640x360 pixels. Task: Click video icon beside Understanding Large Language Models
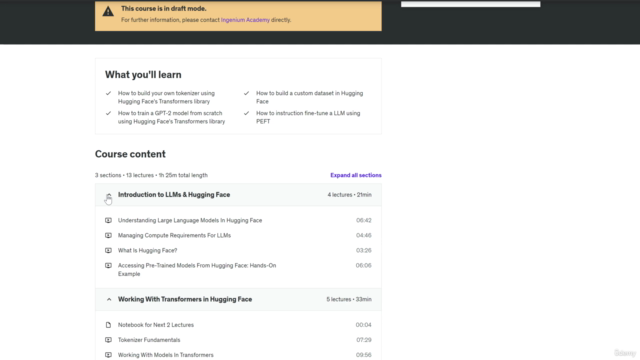[108, 220]
